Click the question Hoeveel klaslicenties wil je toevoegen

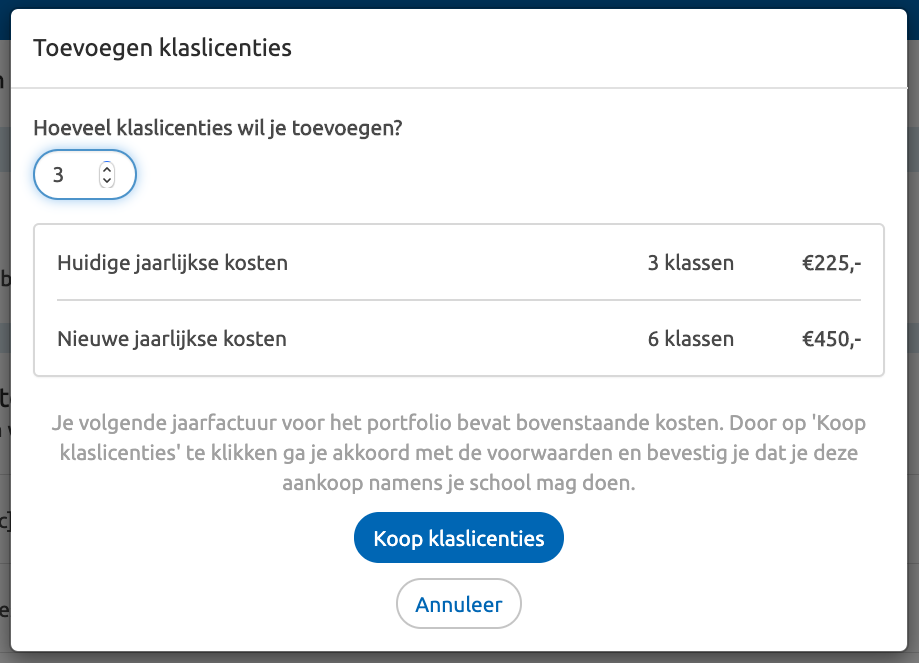(x=218, y=128)
